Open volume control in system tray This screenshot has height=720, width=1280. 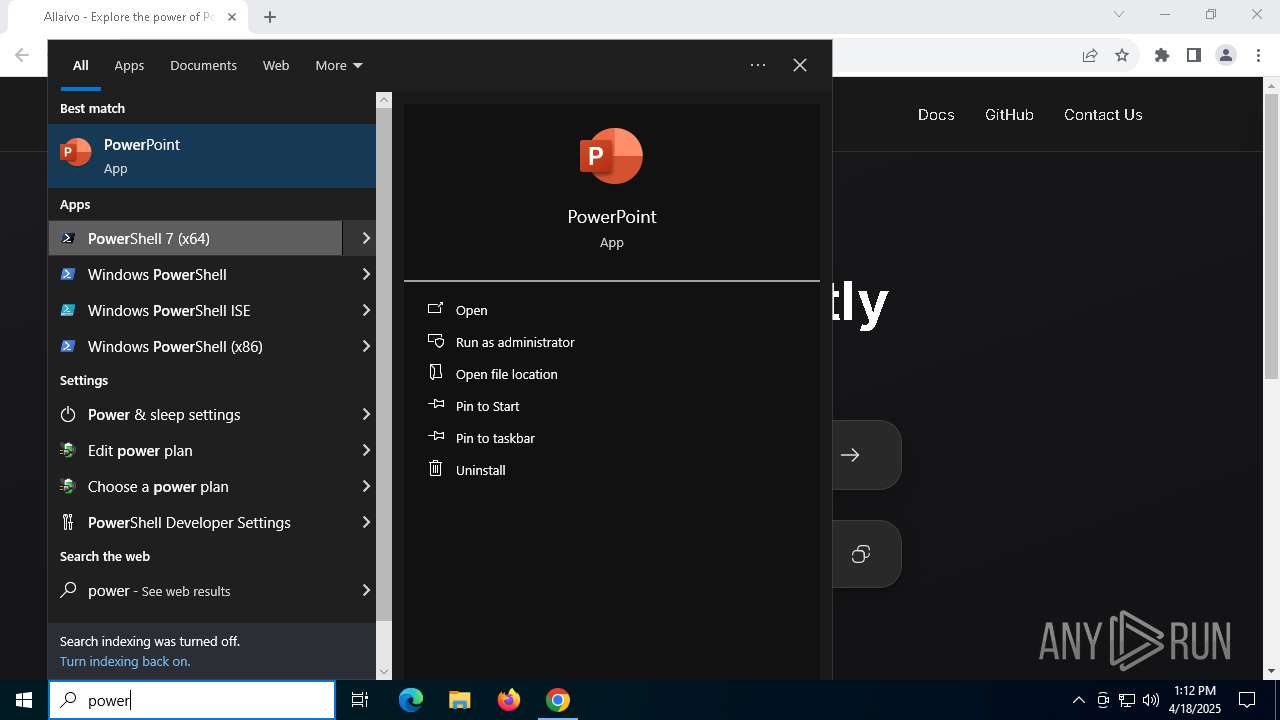[x=1151, y=700]
